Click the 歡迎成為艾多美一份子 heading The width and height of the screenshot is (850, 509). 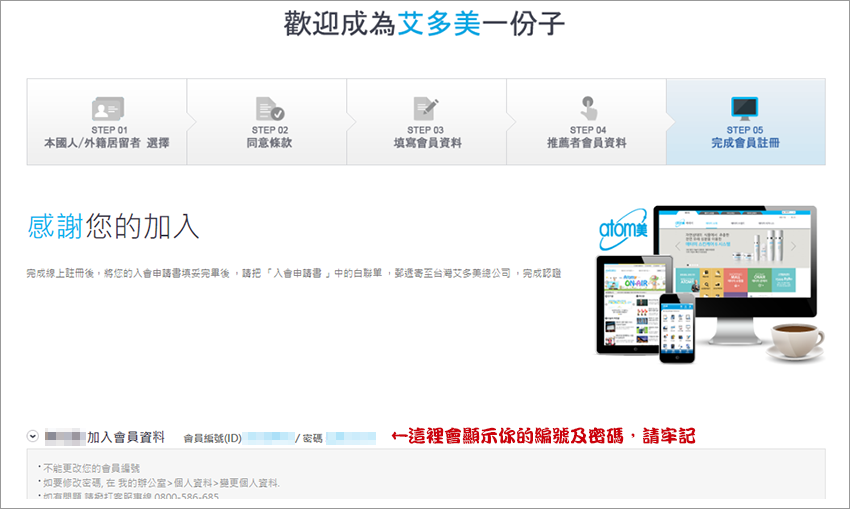424,24
